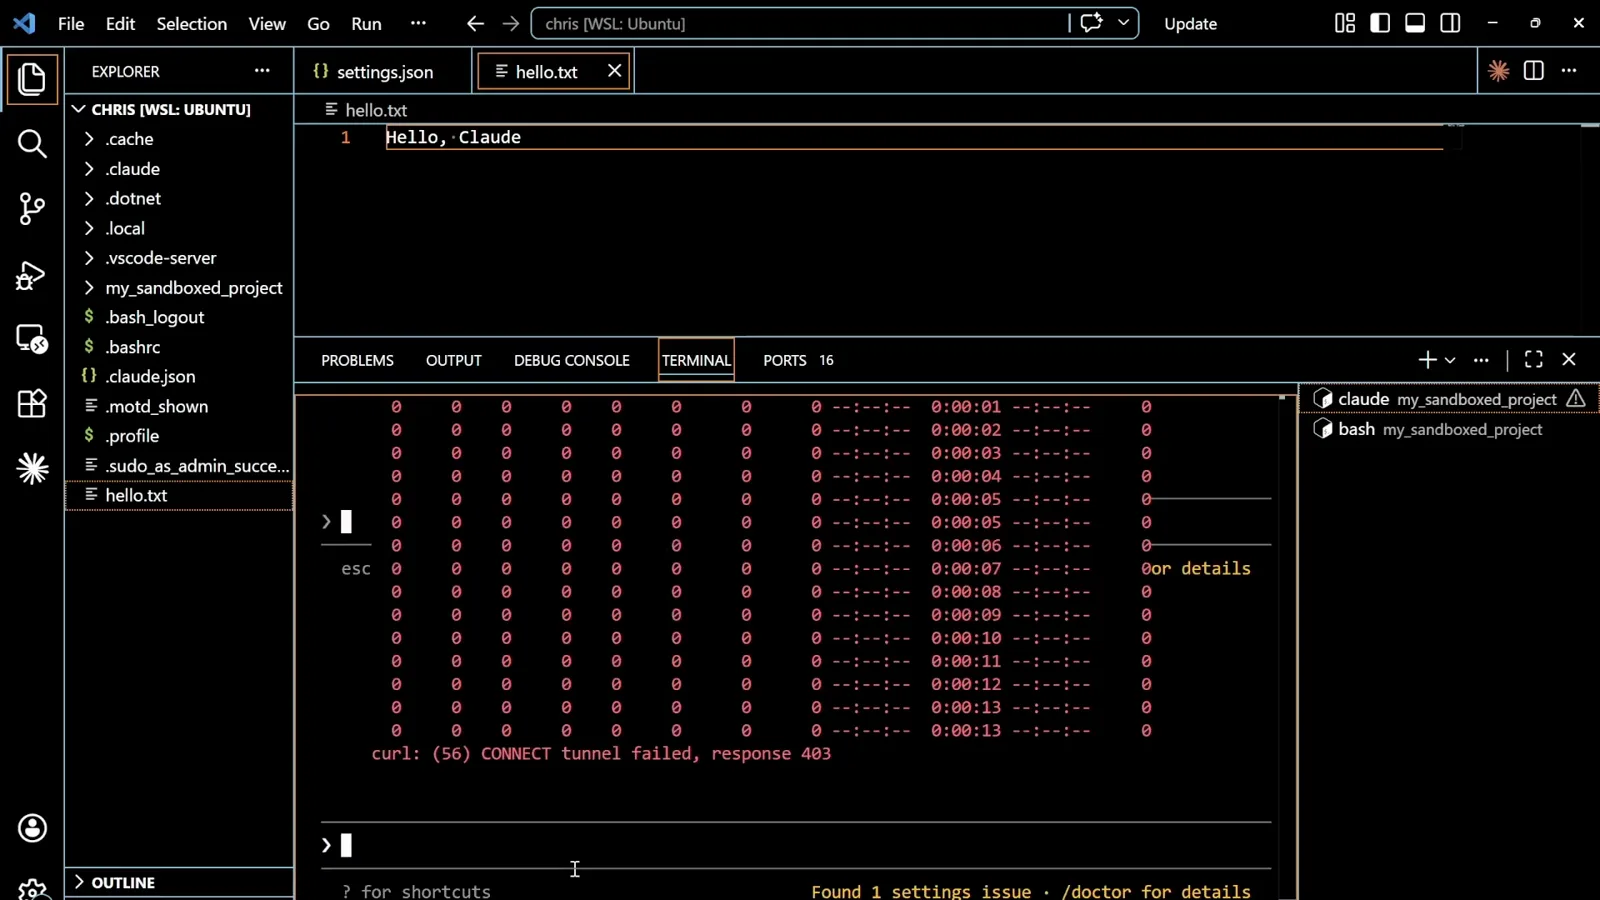1600x900 pixels.
Task: Close the hello.txt tab
Action: pyautogui.click(x=614, y=71)
